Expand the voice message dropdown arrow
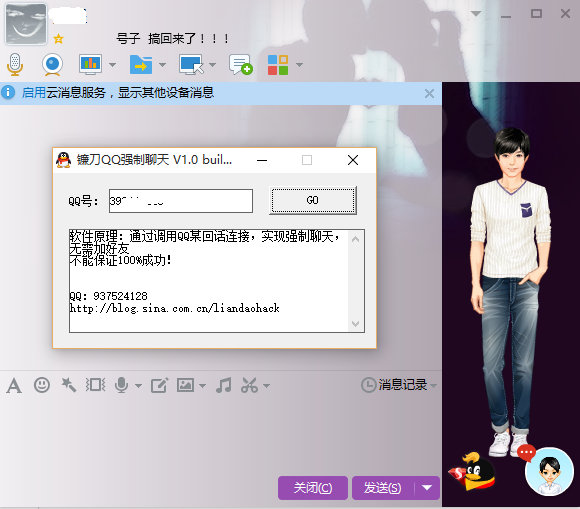The height and width of the screenshot is (509, 580). click(138, 386)
